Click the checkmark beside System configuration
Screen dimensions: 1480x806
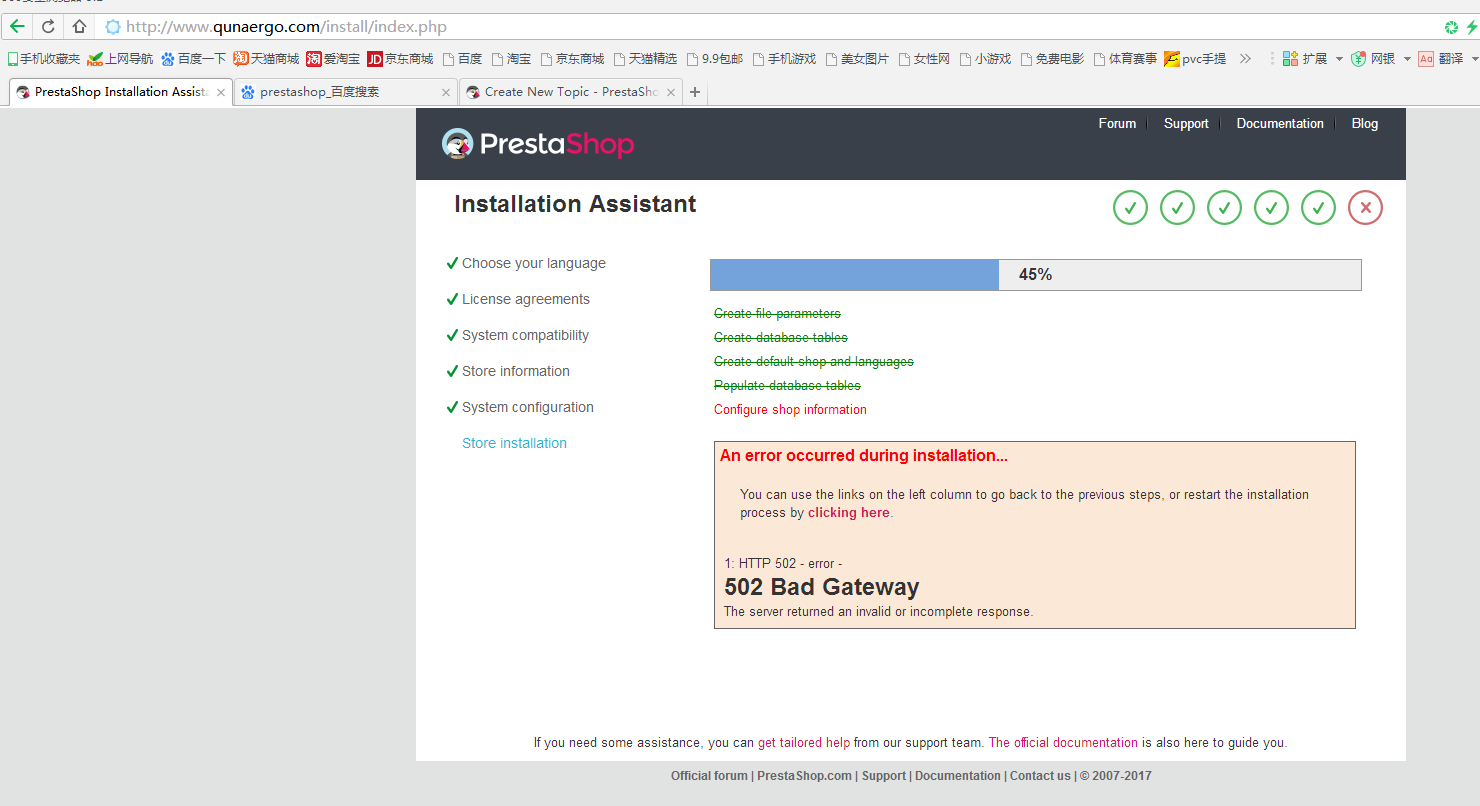click(452, 407)
